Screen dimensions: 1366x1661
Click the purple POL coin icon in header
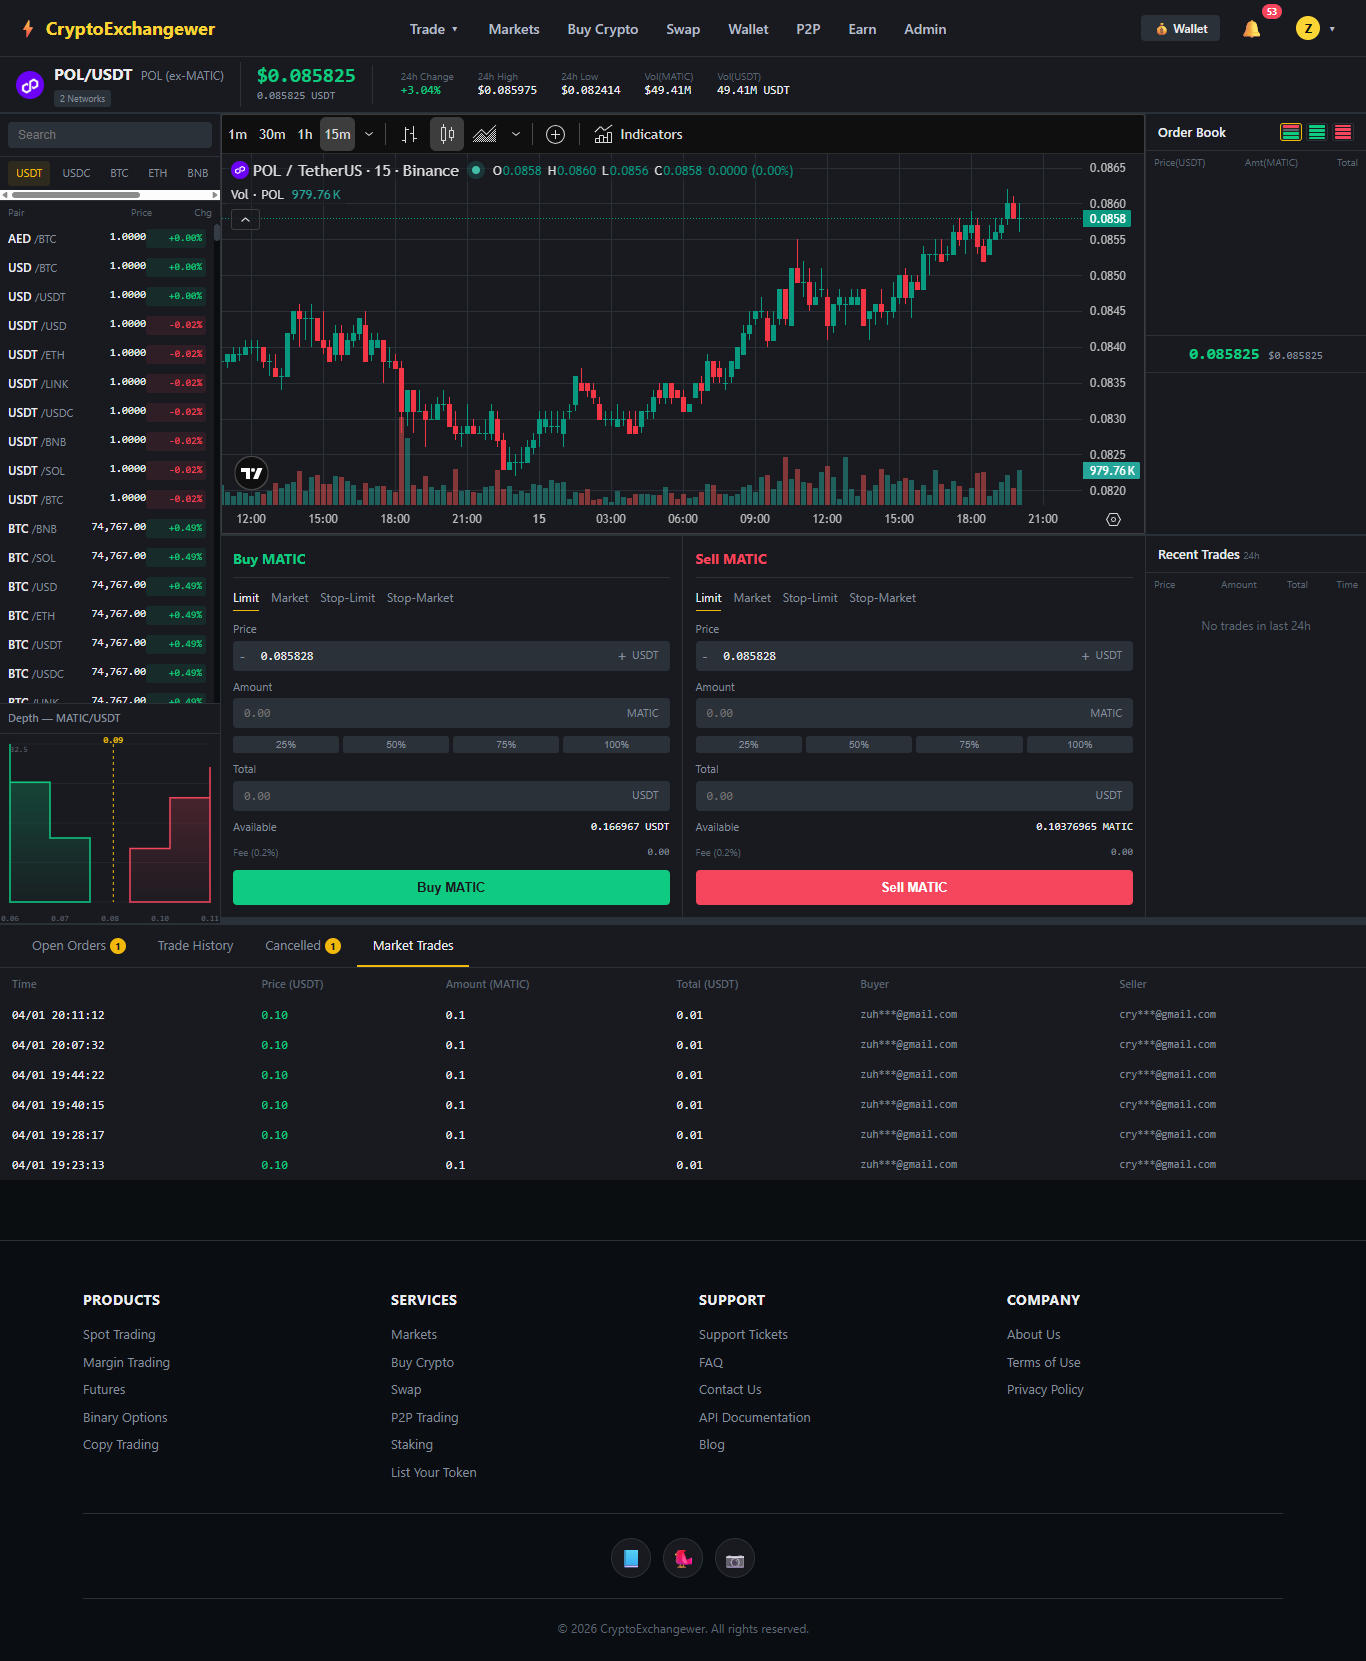(x=30, y=85)
